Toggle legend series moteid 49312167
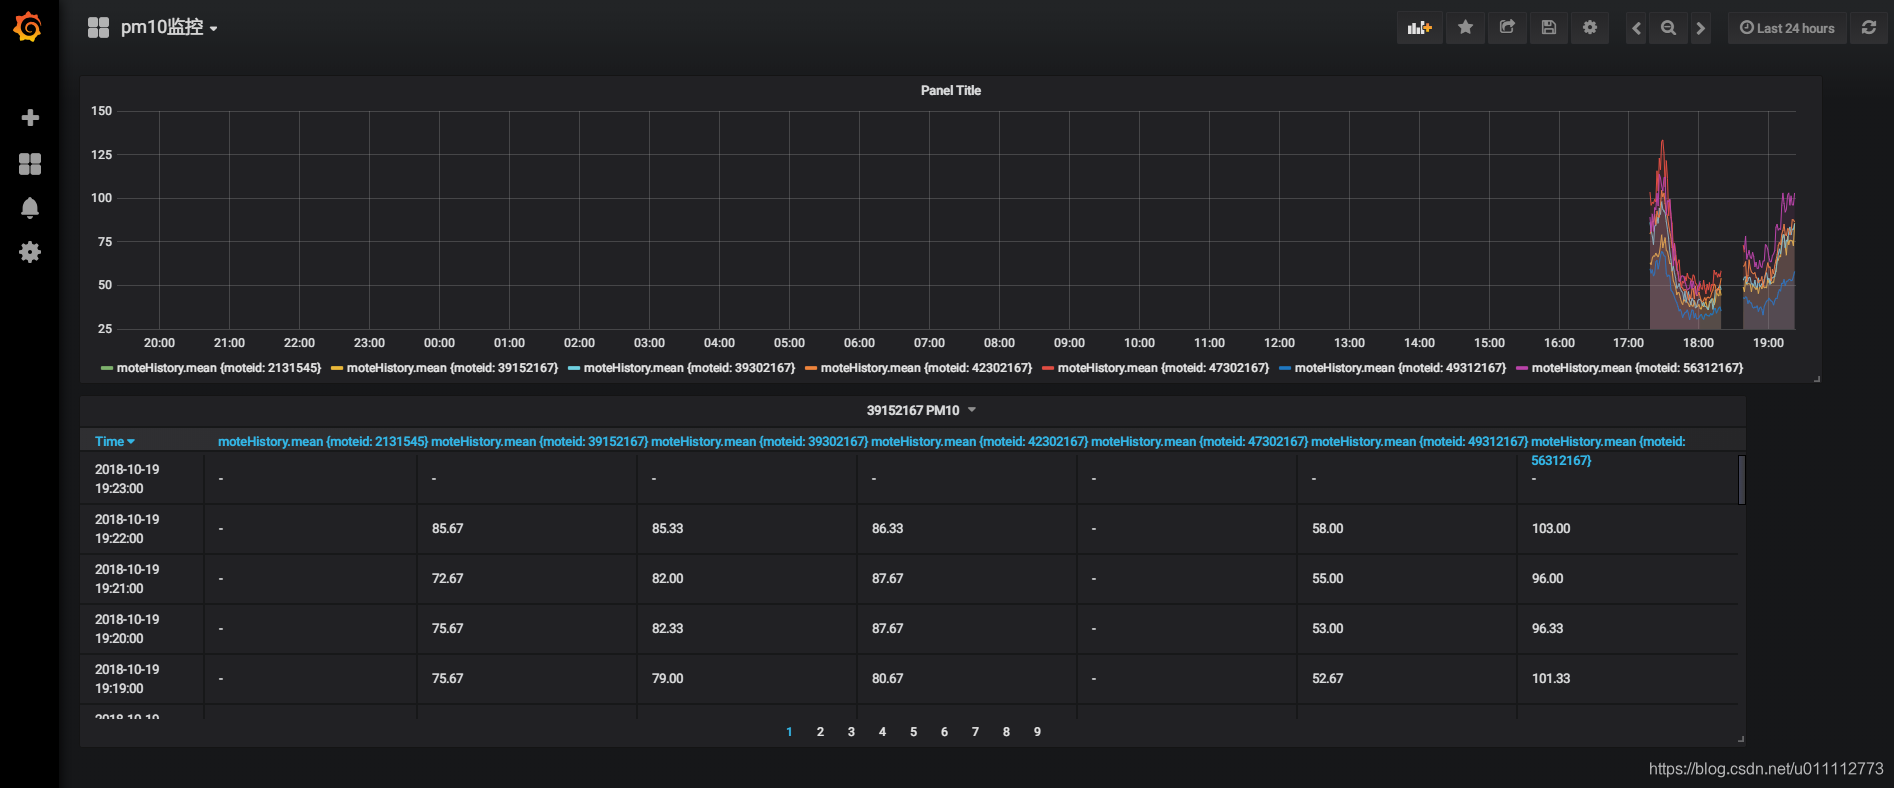The width and height of the screenshot is (1894, 788). tap(1400, 368)
